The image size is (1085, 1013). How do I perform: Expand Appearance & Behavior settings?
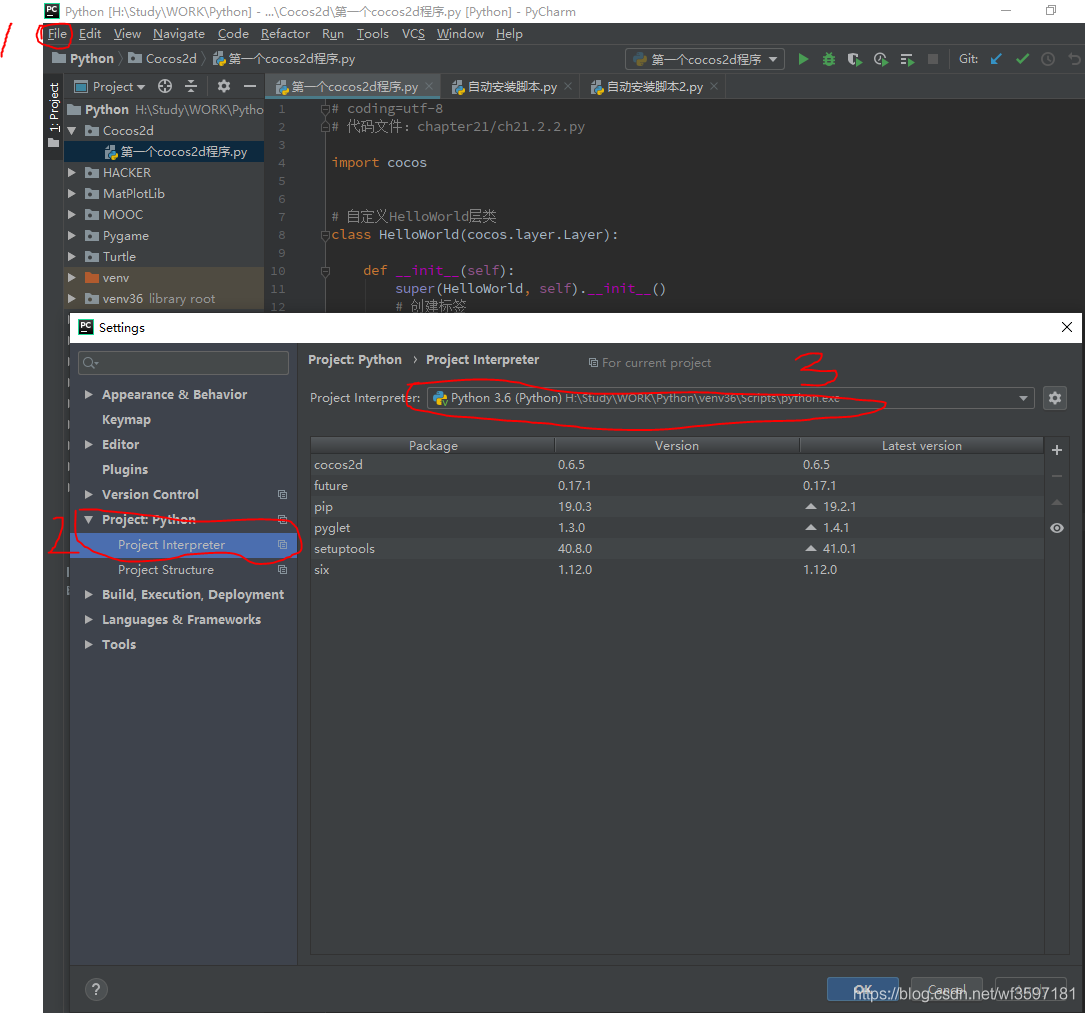click(x=89, y=394)
